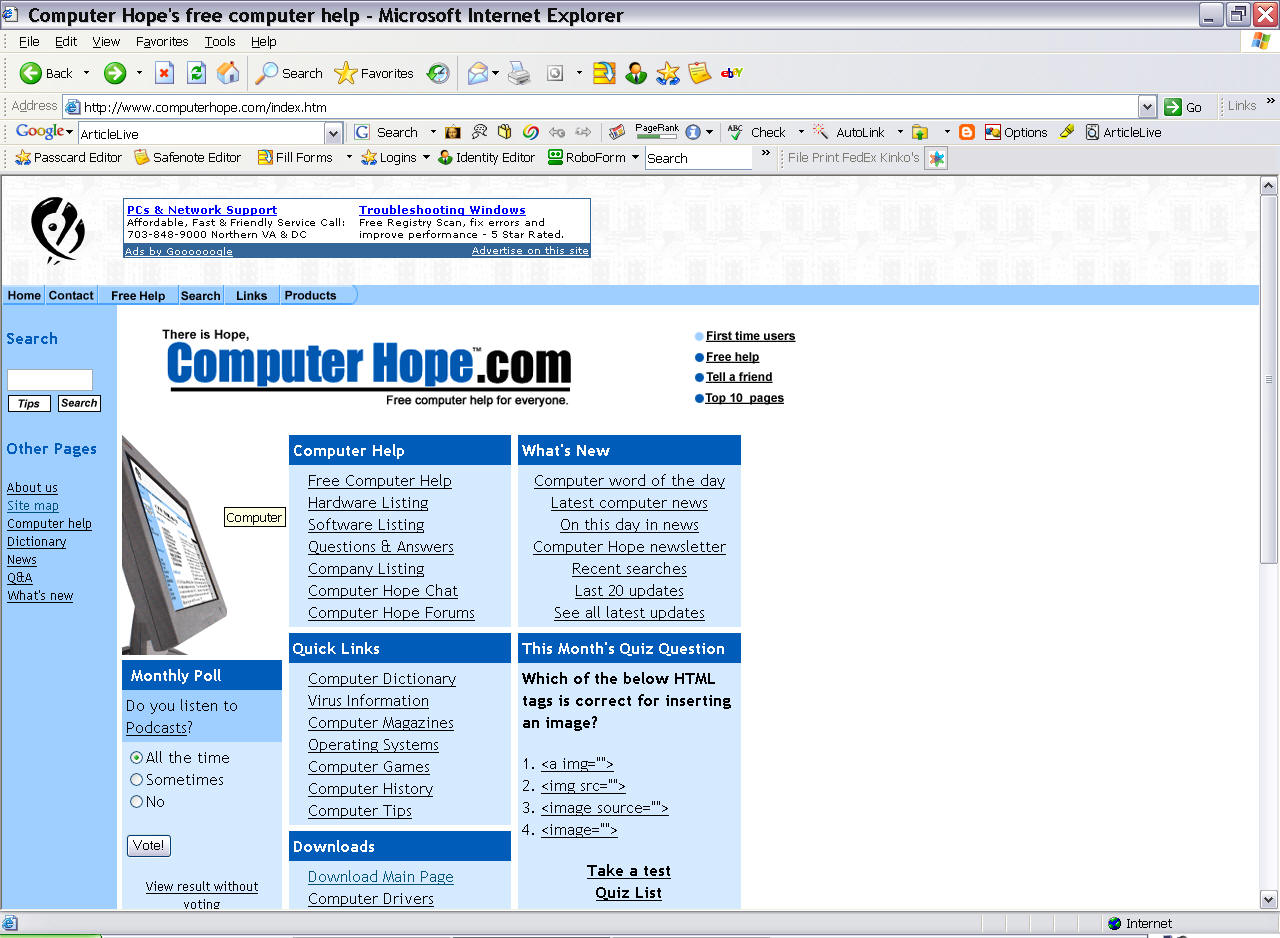
Task: Open the History clock icon
Action: 438,73
